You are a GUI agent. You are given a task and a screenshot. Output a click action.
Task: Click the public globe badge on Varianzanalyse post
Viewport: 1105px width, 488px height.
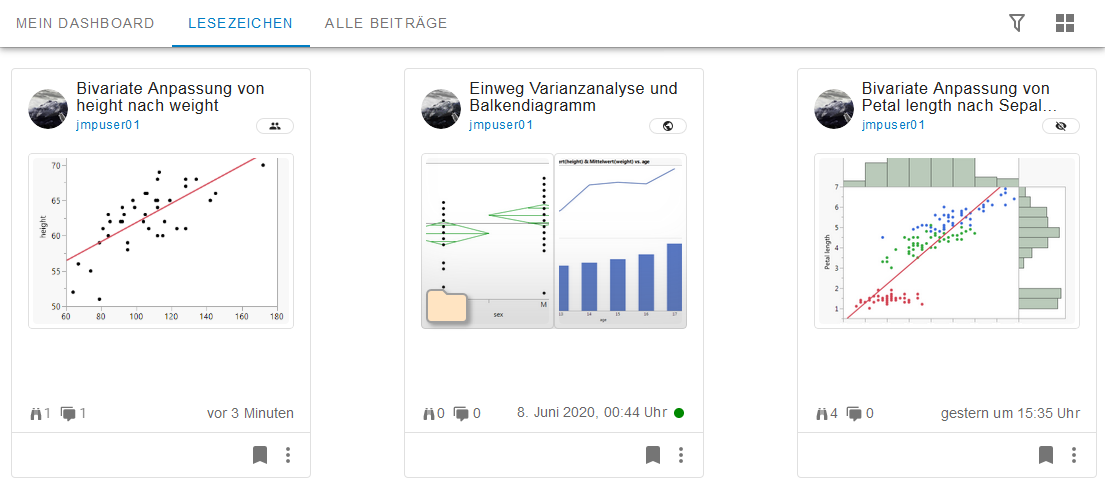coord(668,126)
